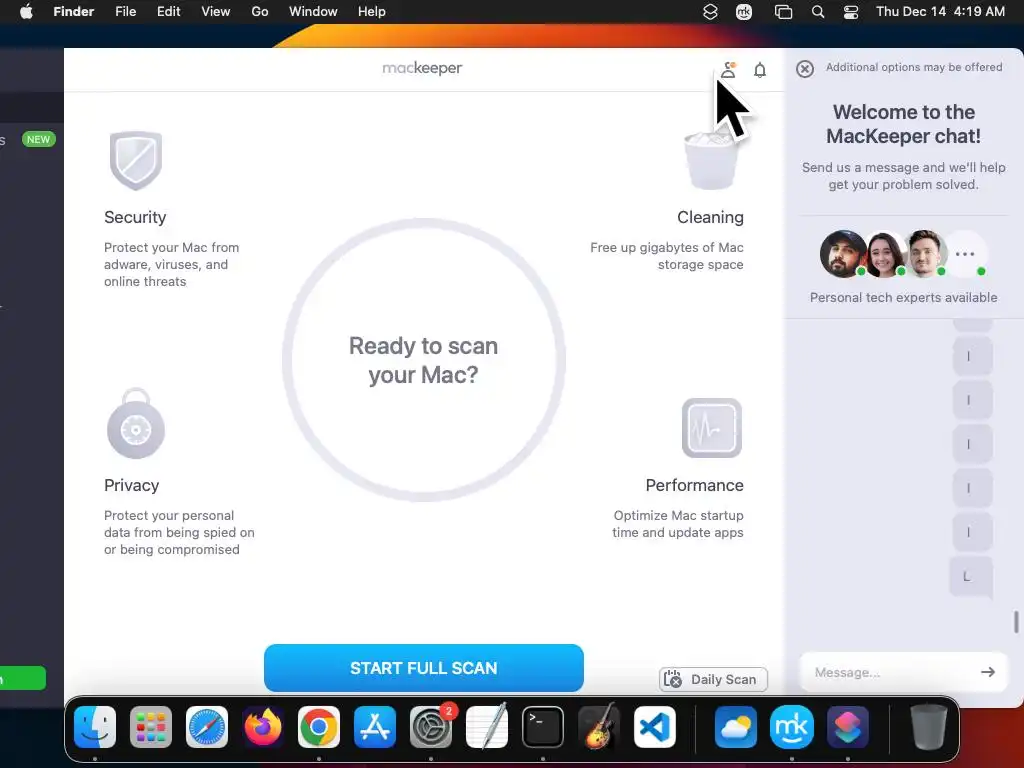Image resolution: width=1024 pixels, height=768 pixels.
Task: Open the Edit menu
Action: click(x=168, y=12)
